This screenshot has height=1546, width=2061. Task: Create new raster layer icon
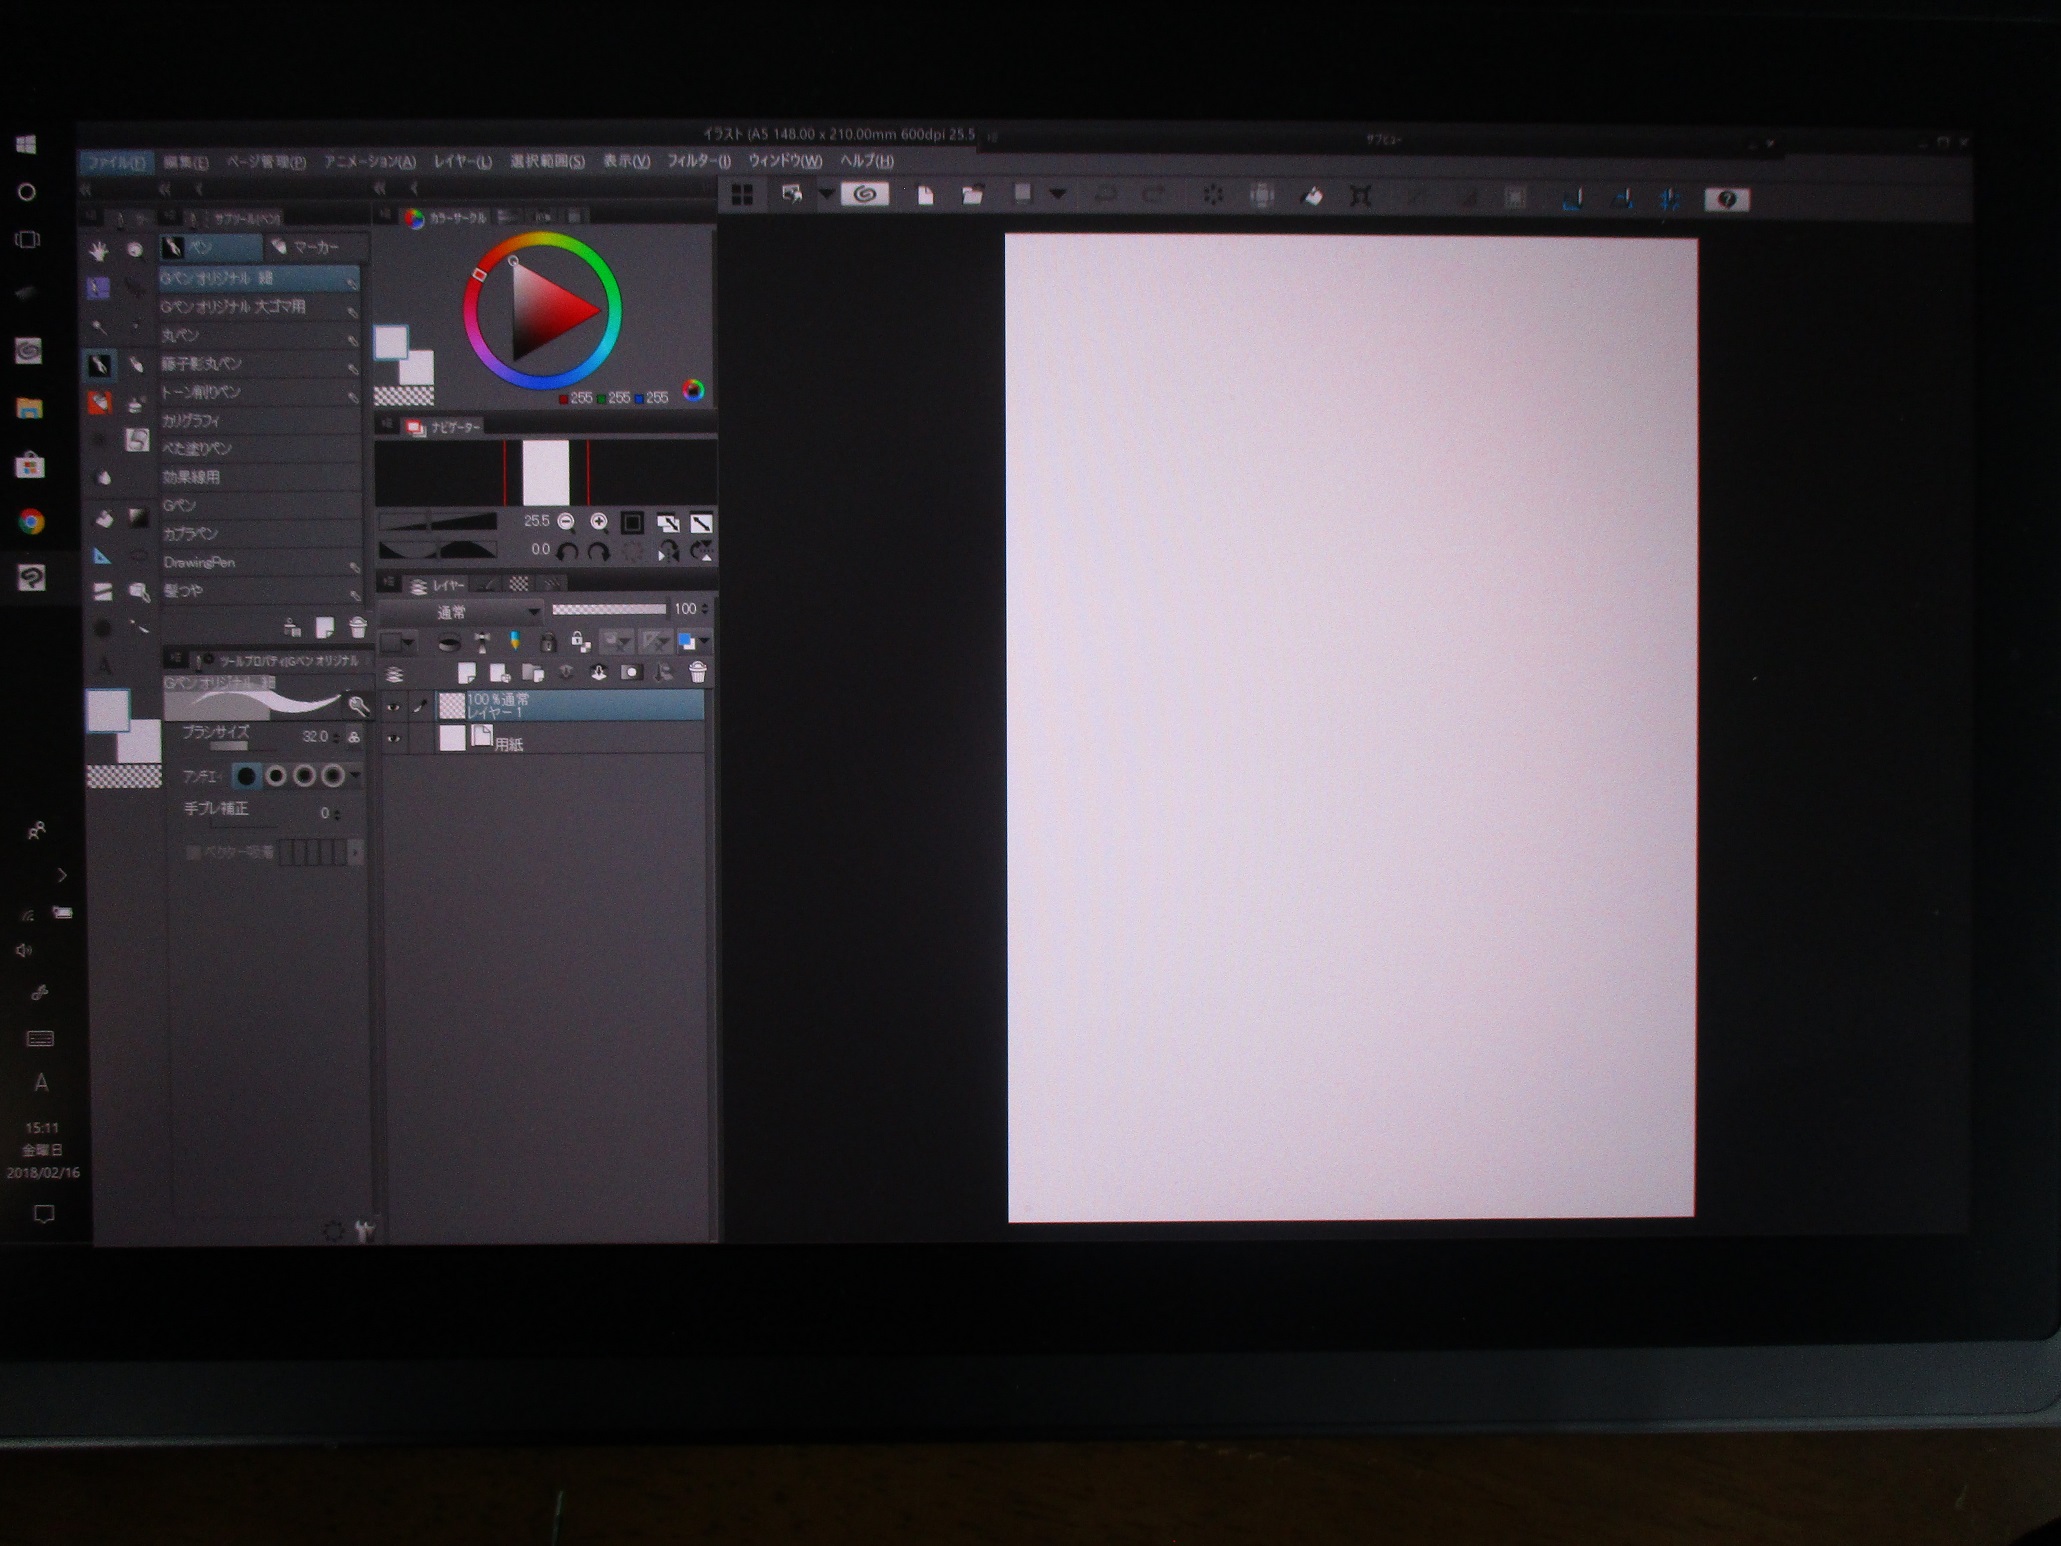coord(466,672)
